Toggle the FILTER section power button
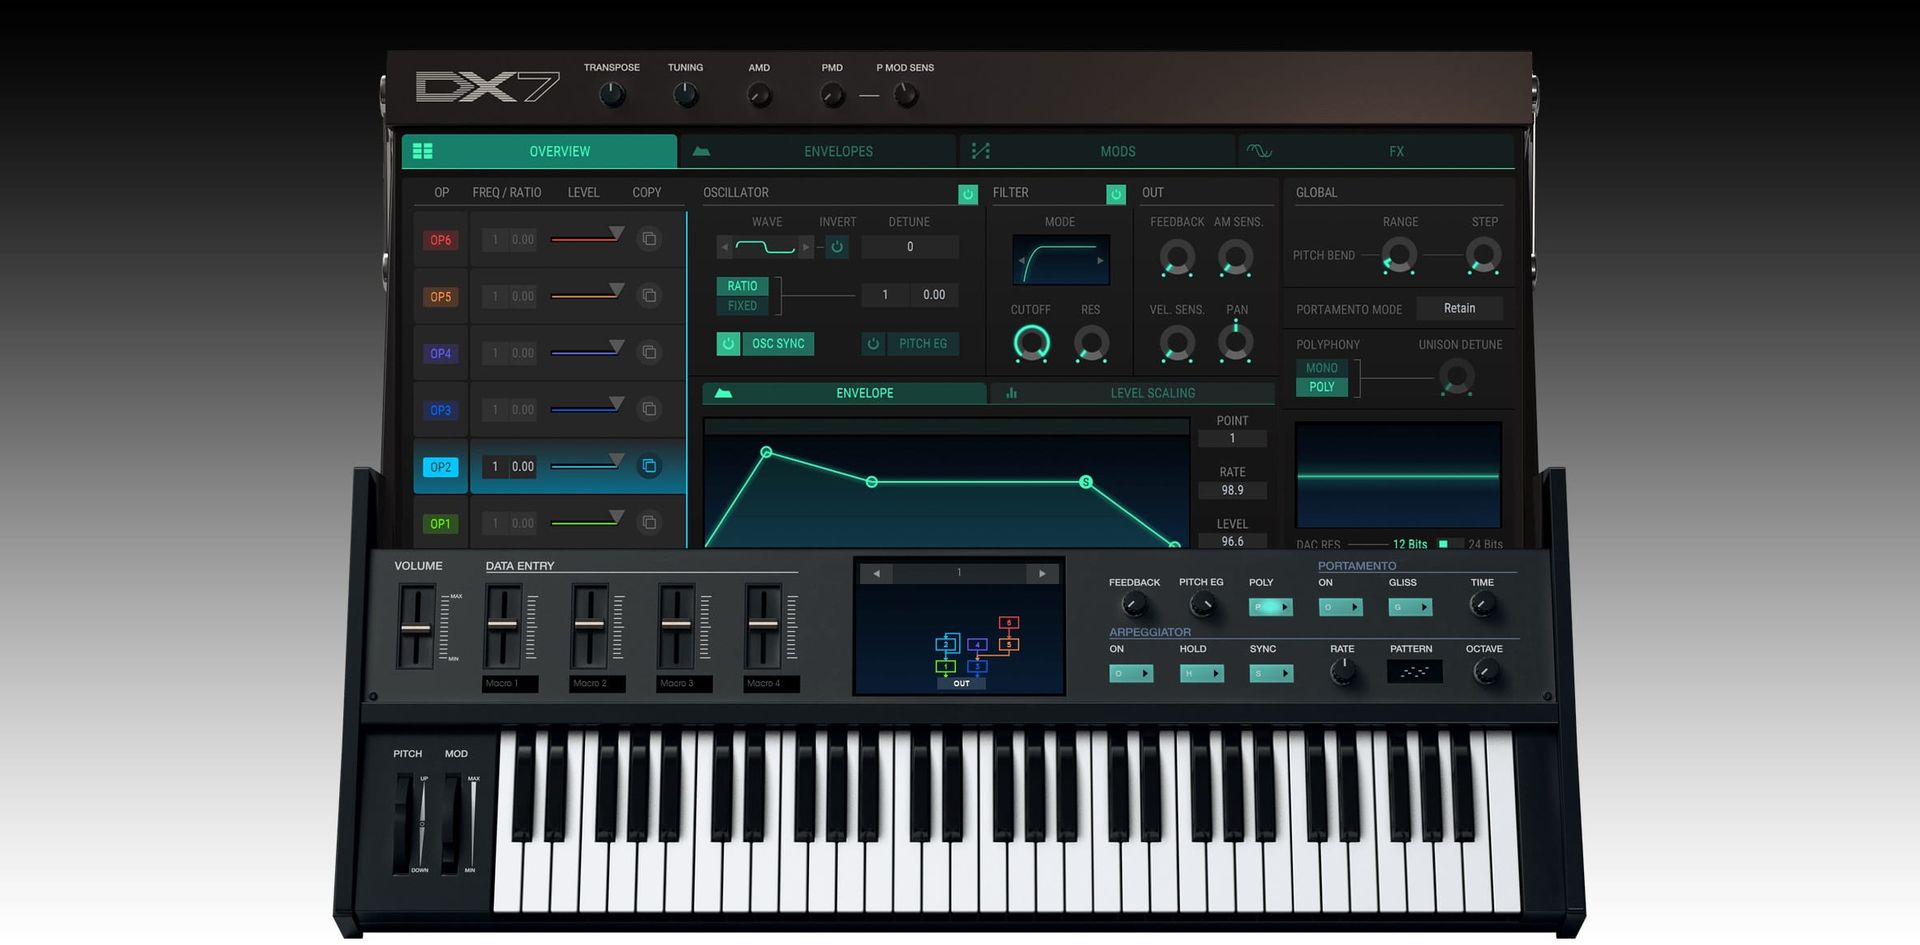The width and height of the screenshot is (1920, 945). 1116,194
